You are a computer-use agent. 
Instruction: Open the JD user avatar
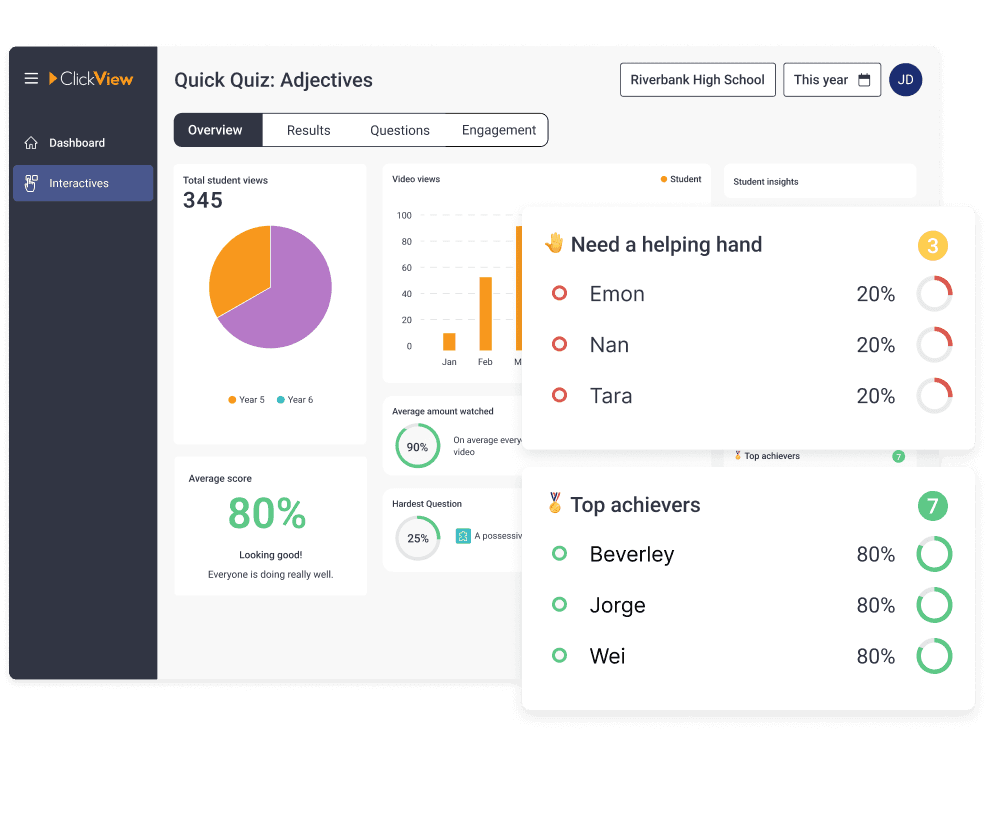click(905, 80)
